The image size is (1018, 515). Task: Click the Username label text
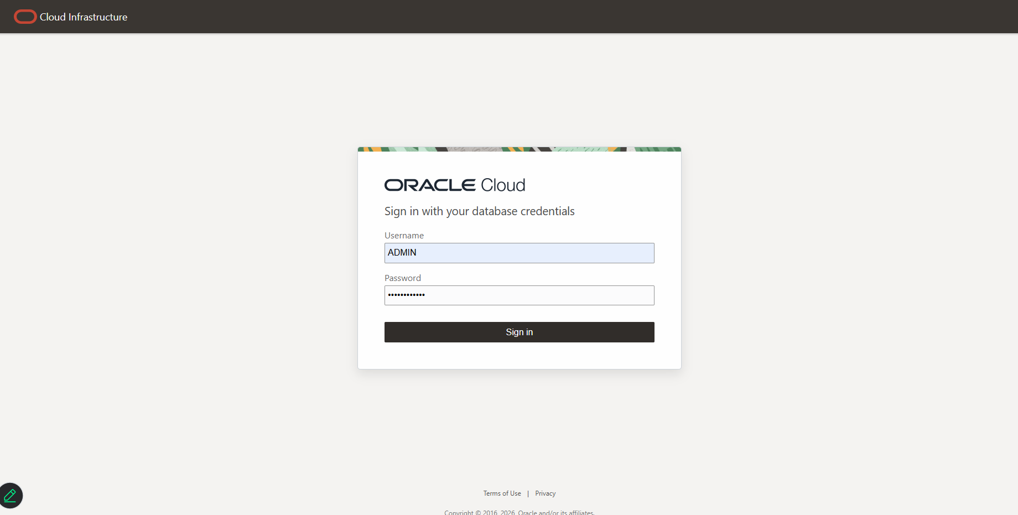(x=404, y=236)
